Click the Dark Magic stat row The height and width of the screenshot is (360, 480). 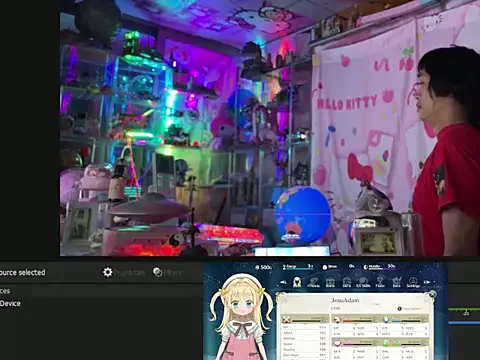coord(305,355)
